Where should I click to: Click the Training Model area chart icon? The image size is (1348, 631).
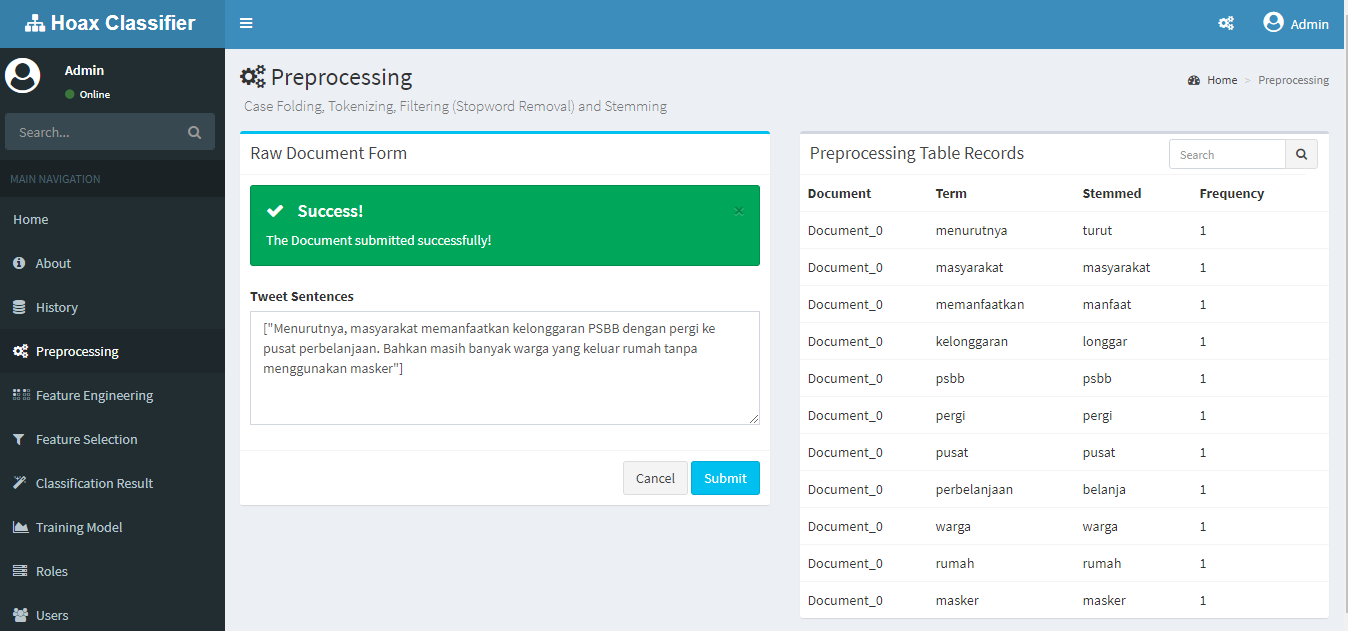(20, 527)
